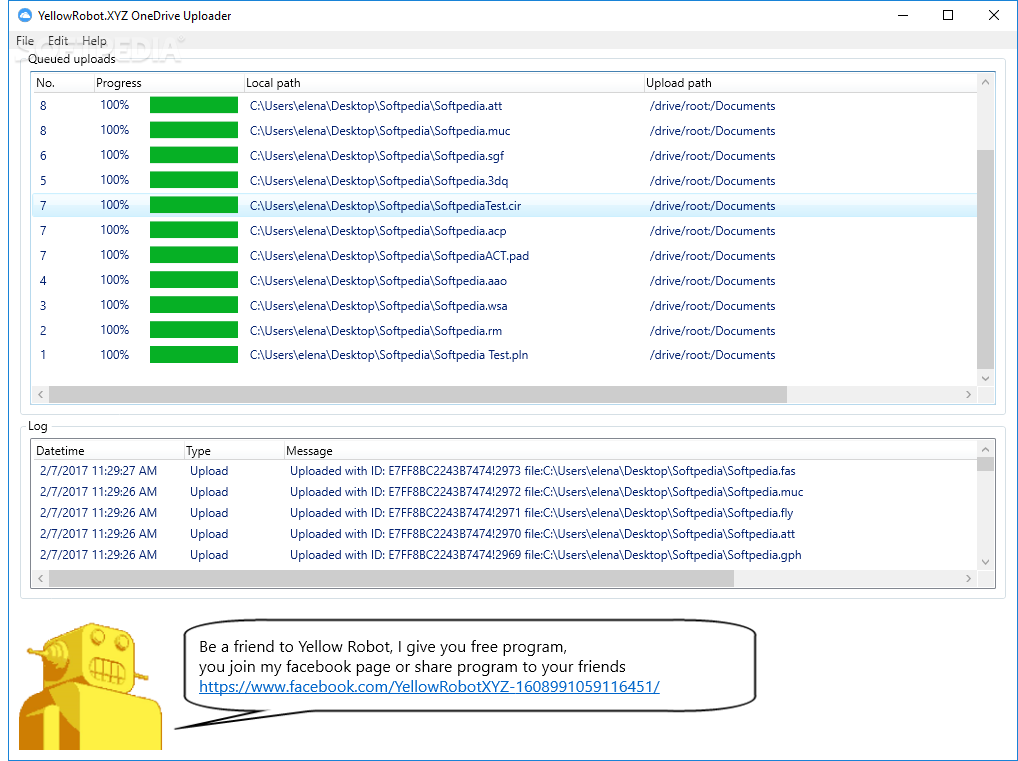
Task: Click queue list scroll up arrow
Action: tap(986, 82)
